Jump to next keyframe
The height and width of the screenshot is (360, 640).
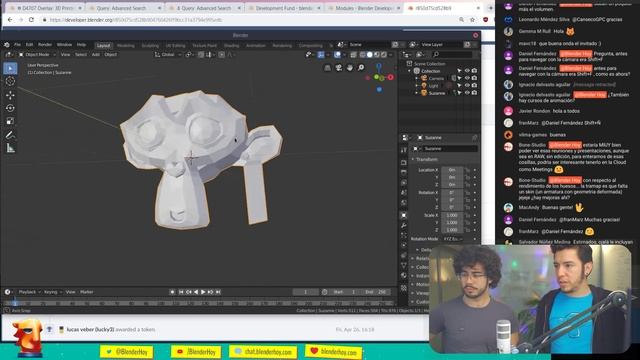210,292
